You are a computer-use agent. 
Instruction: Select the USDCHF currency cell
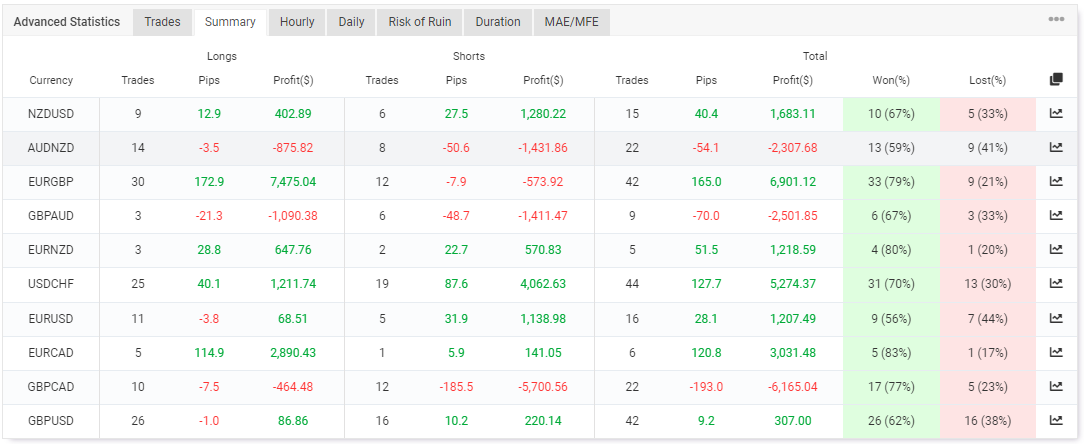point(51,284)
